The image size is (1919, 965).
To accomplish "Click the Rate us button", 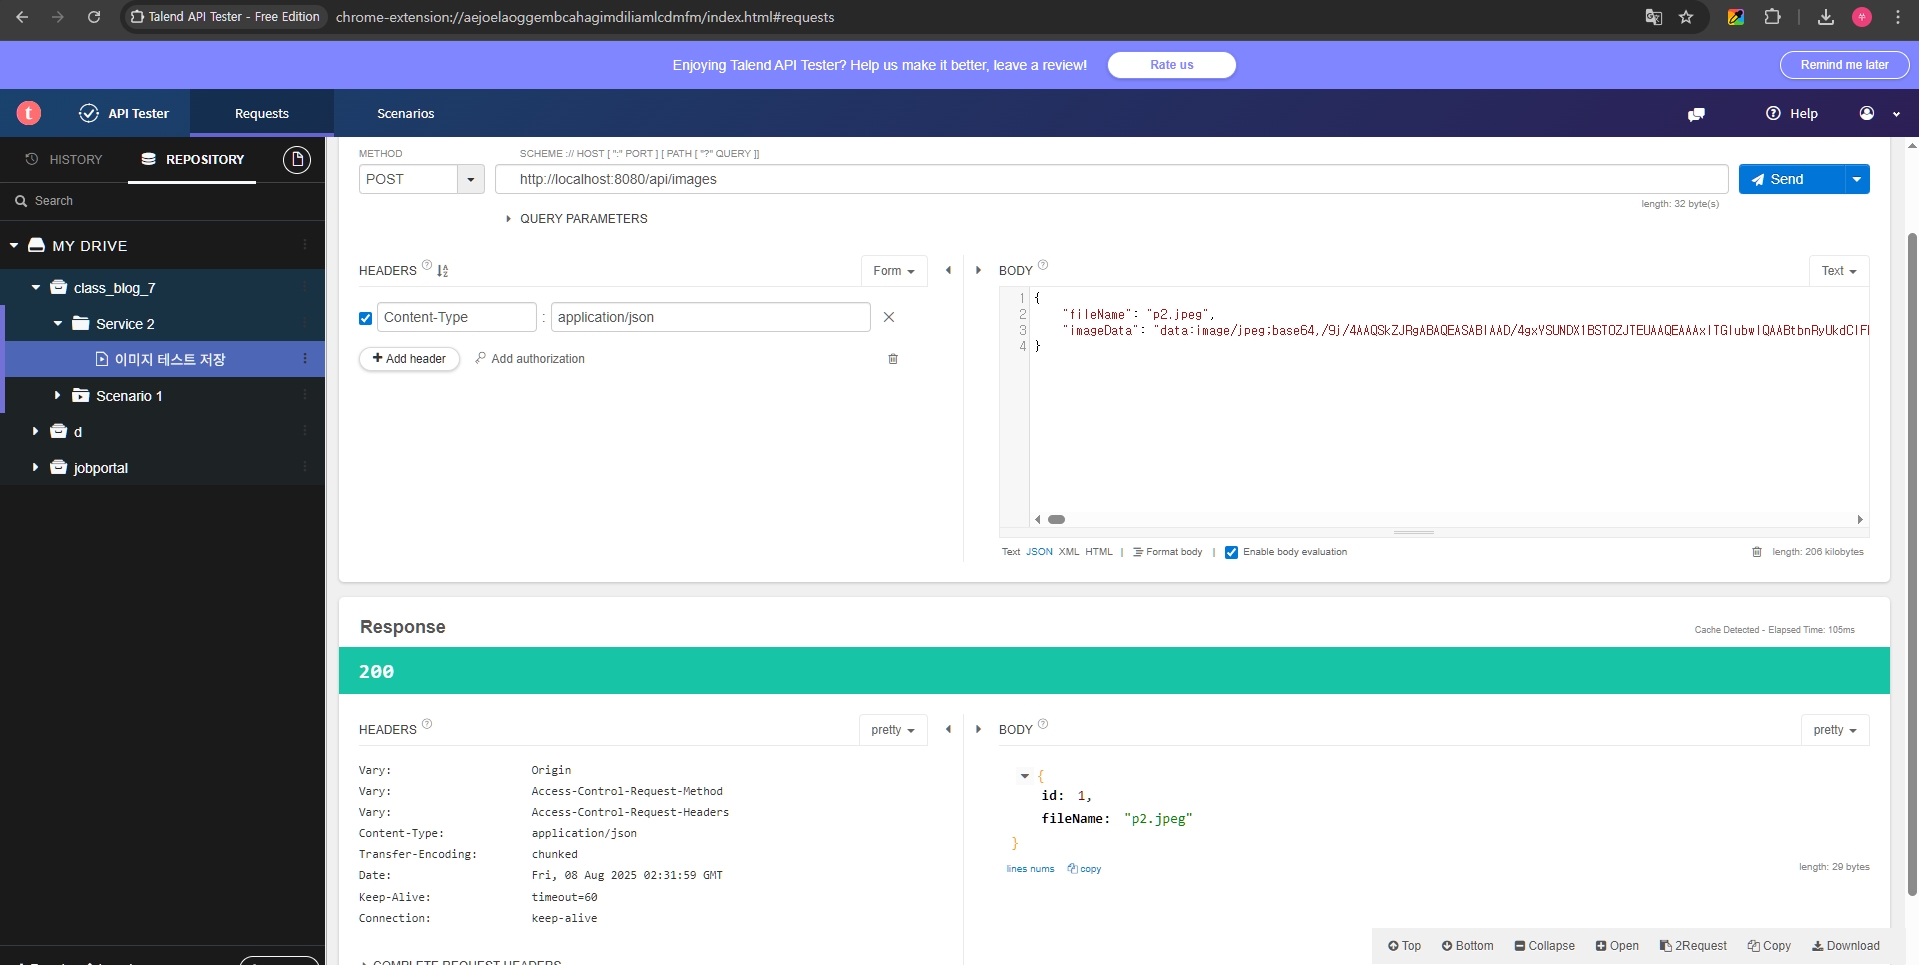I will [x=1172, y=65].
